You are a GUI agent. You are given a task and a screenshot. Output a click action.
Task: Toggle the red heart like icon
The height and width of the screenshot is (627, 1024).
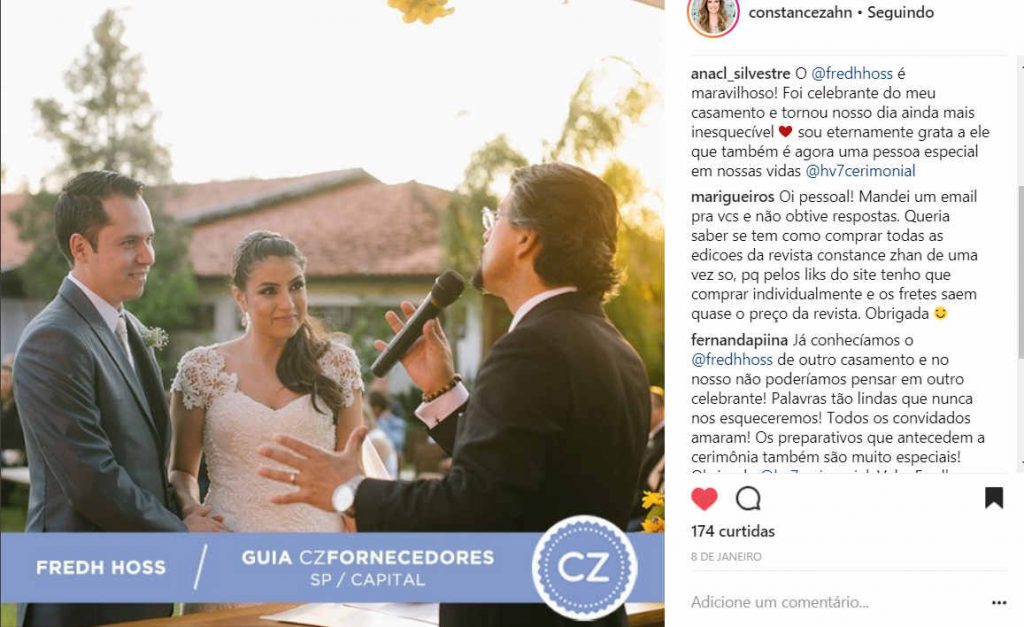point(704,498)
